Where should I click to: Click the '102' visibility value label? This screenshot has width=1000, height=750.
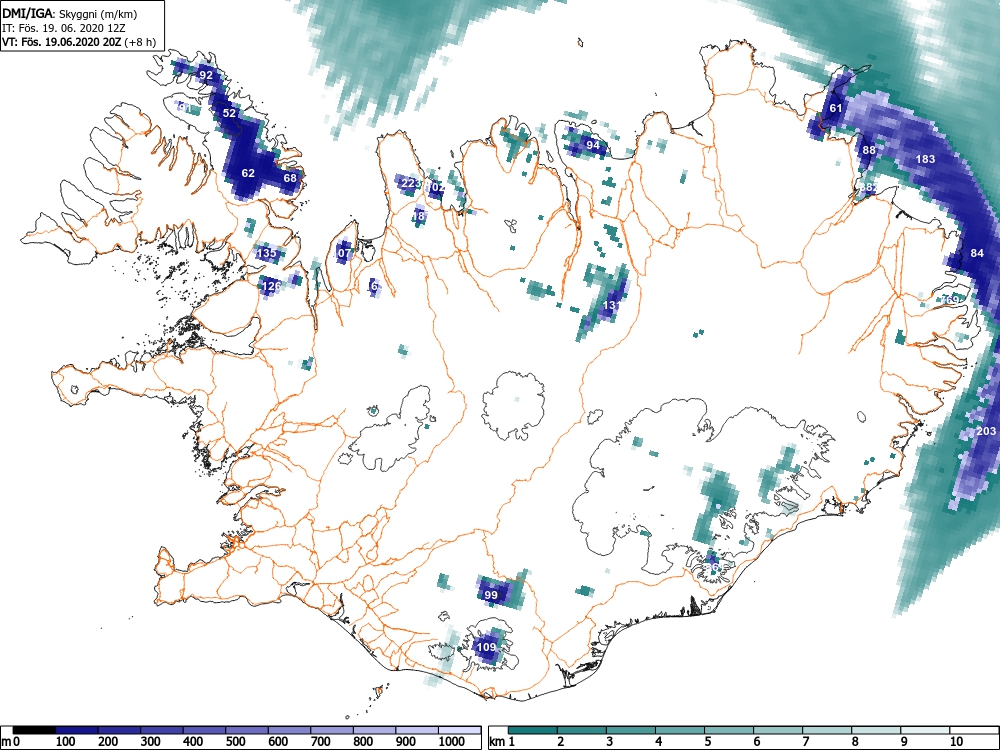[436, 188]
